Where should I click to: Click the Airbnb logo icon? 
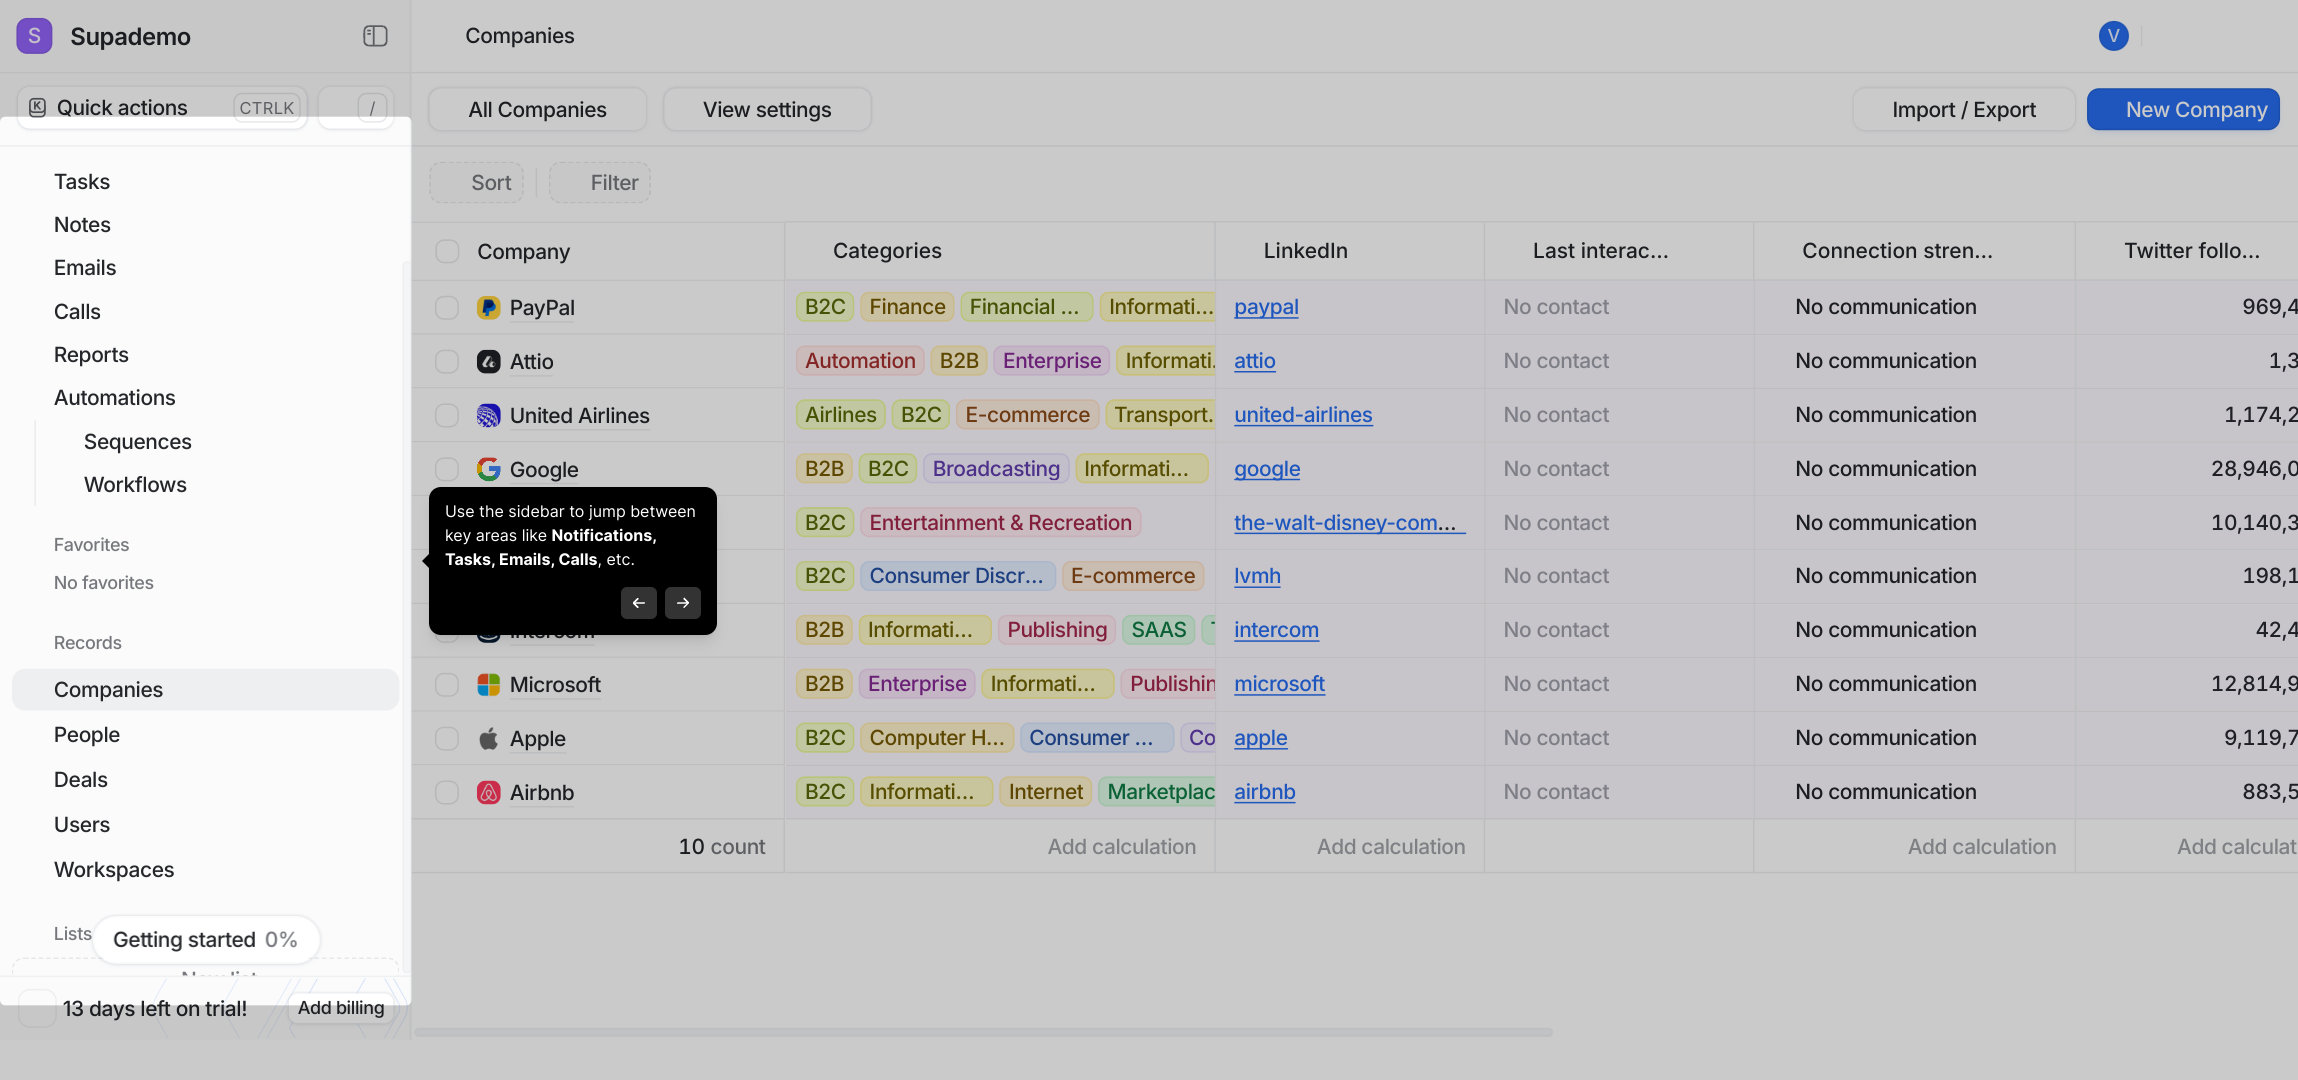[488, 792]
